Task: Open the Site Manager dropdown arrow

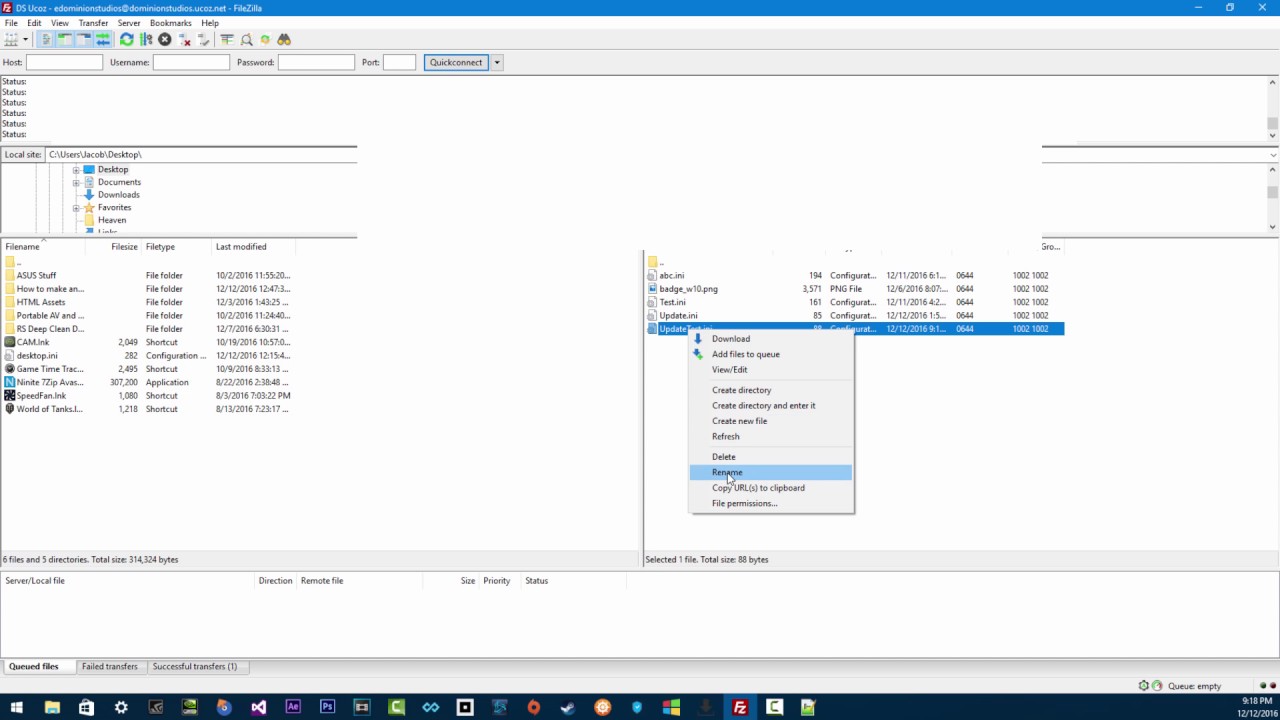Action: (25, 39)
